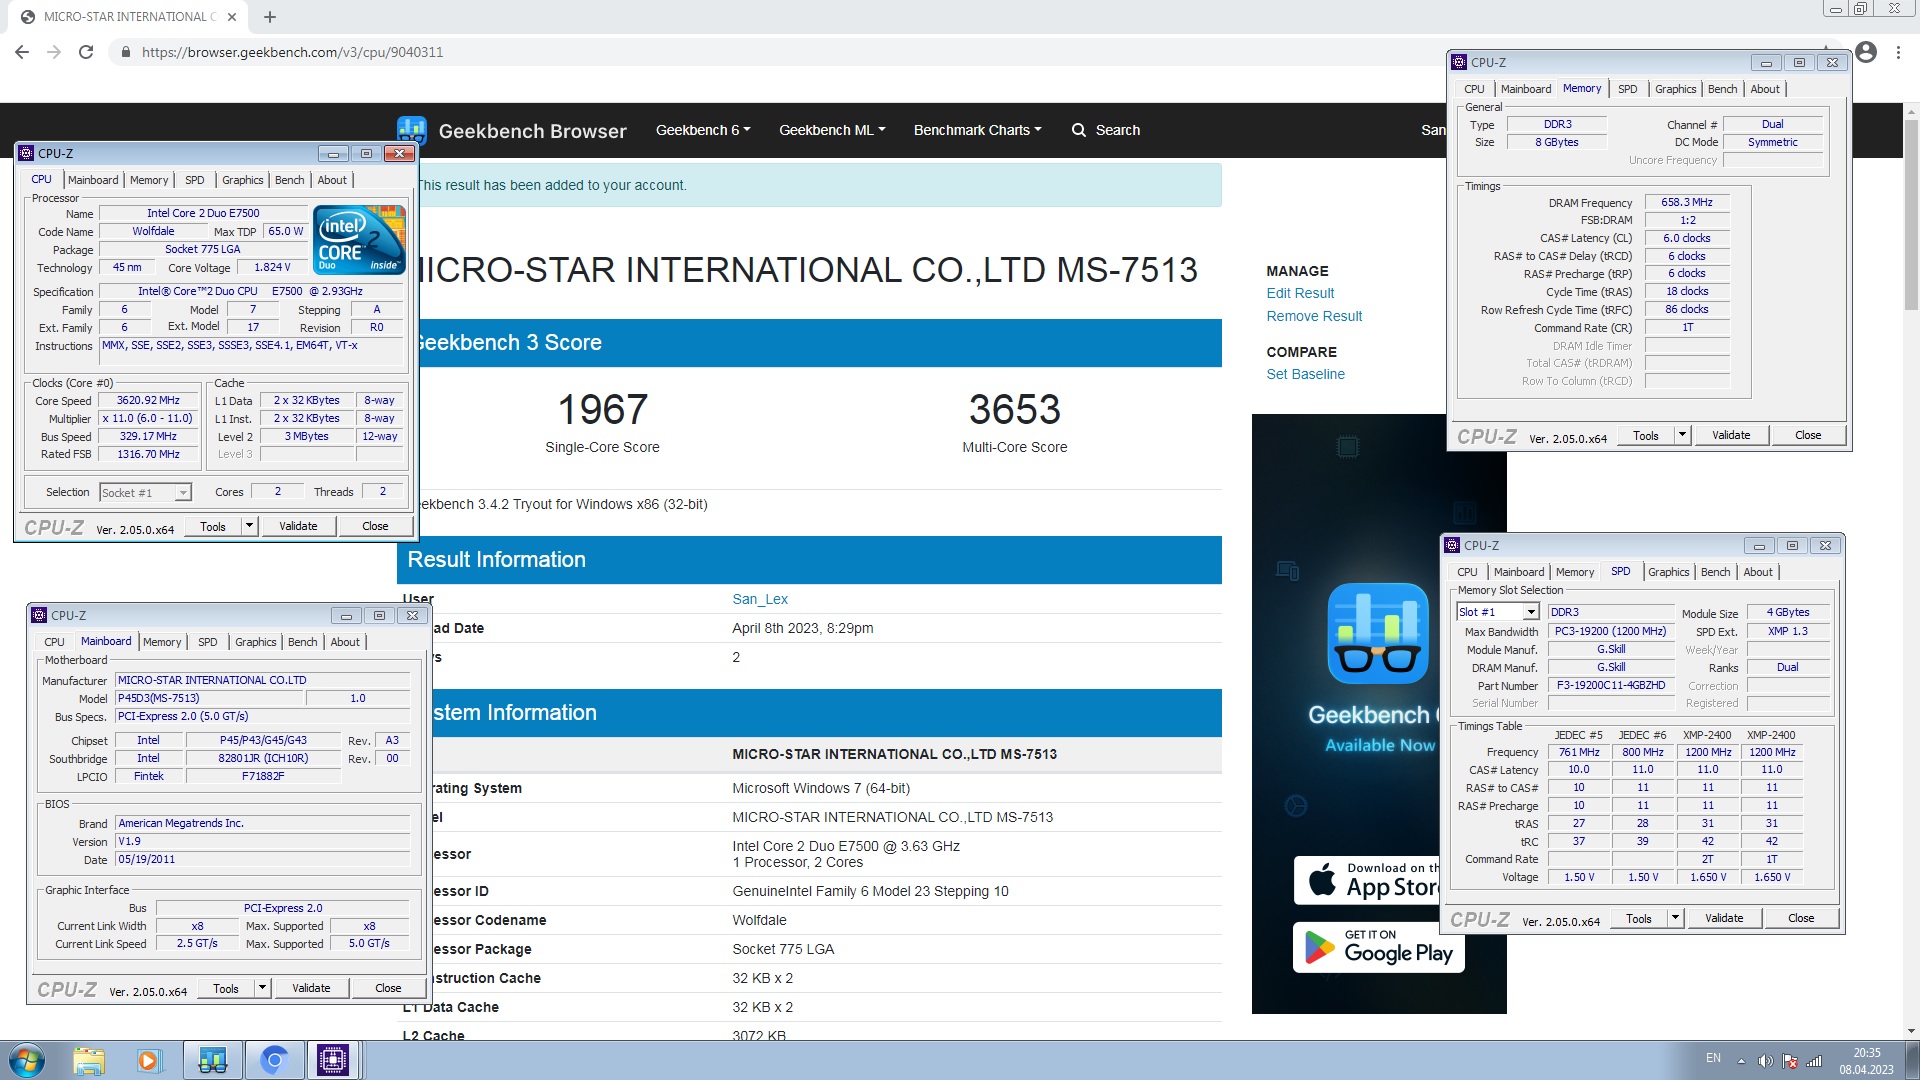Click the CPU-Z title icon in Memory window
This screenshot has height=1080, width=1920.
pos(1459,62)
